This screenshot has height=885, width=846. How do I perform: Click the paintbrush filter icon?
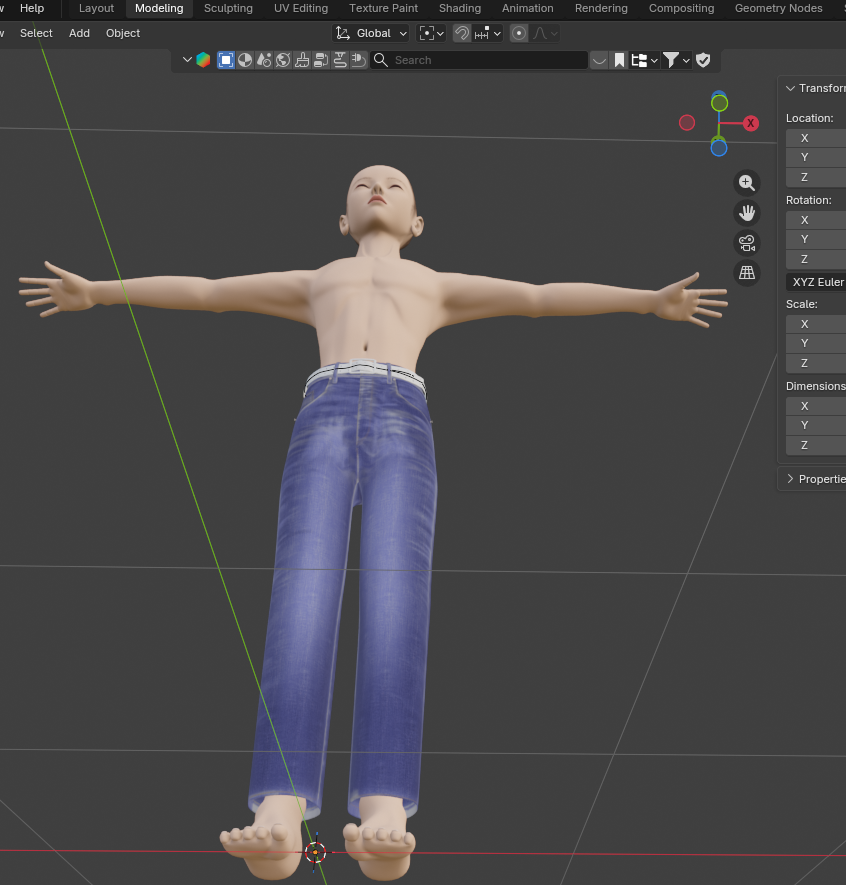click(x=302, y=60)
